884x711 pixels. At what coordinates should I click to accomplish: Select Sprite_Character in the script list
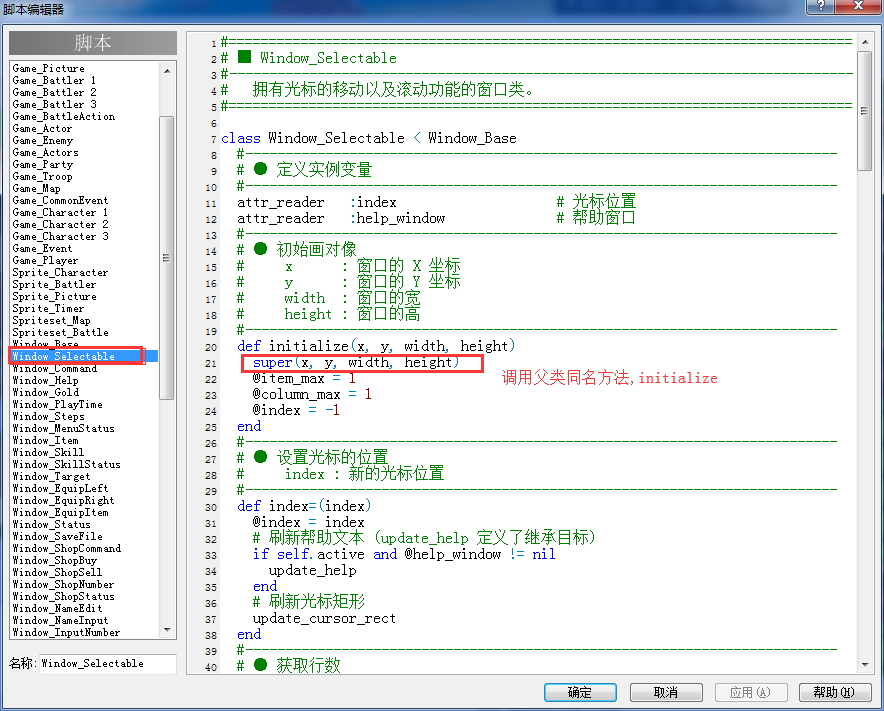(60, 272)
